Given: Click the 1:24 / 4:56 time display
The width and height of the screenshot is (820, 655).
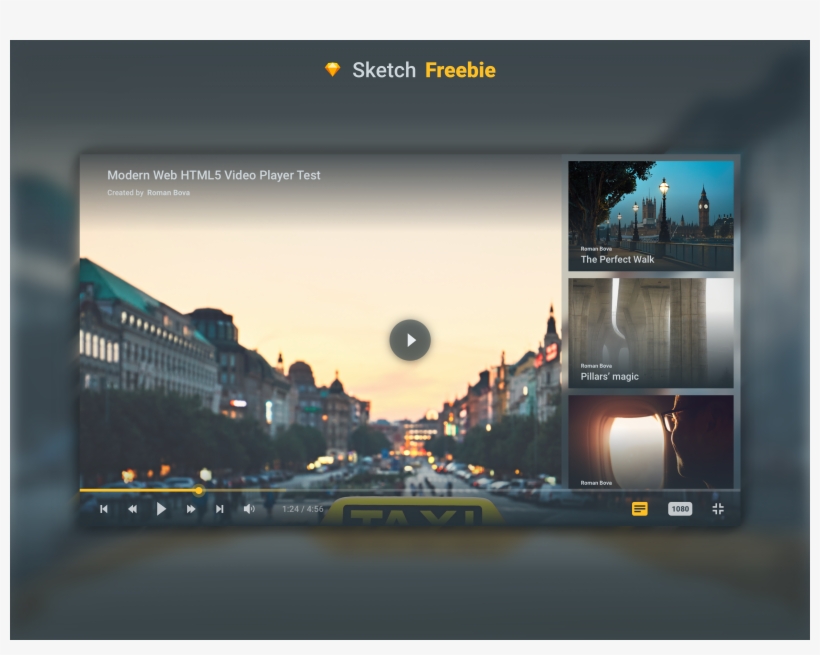Looking at the screenshot, I should 303,509.
